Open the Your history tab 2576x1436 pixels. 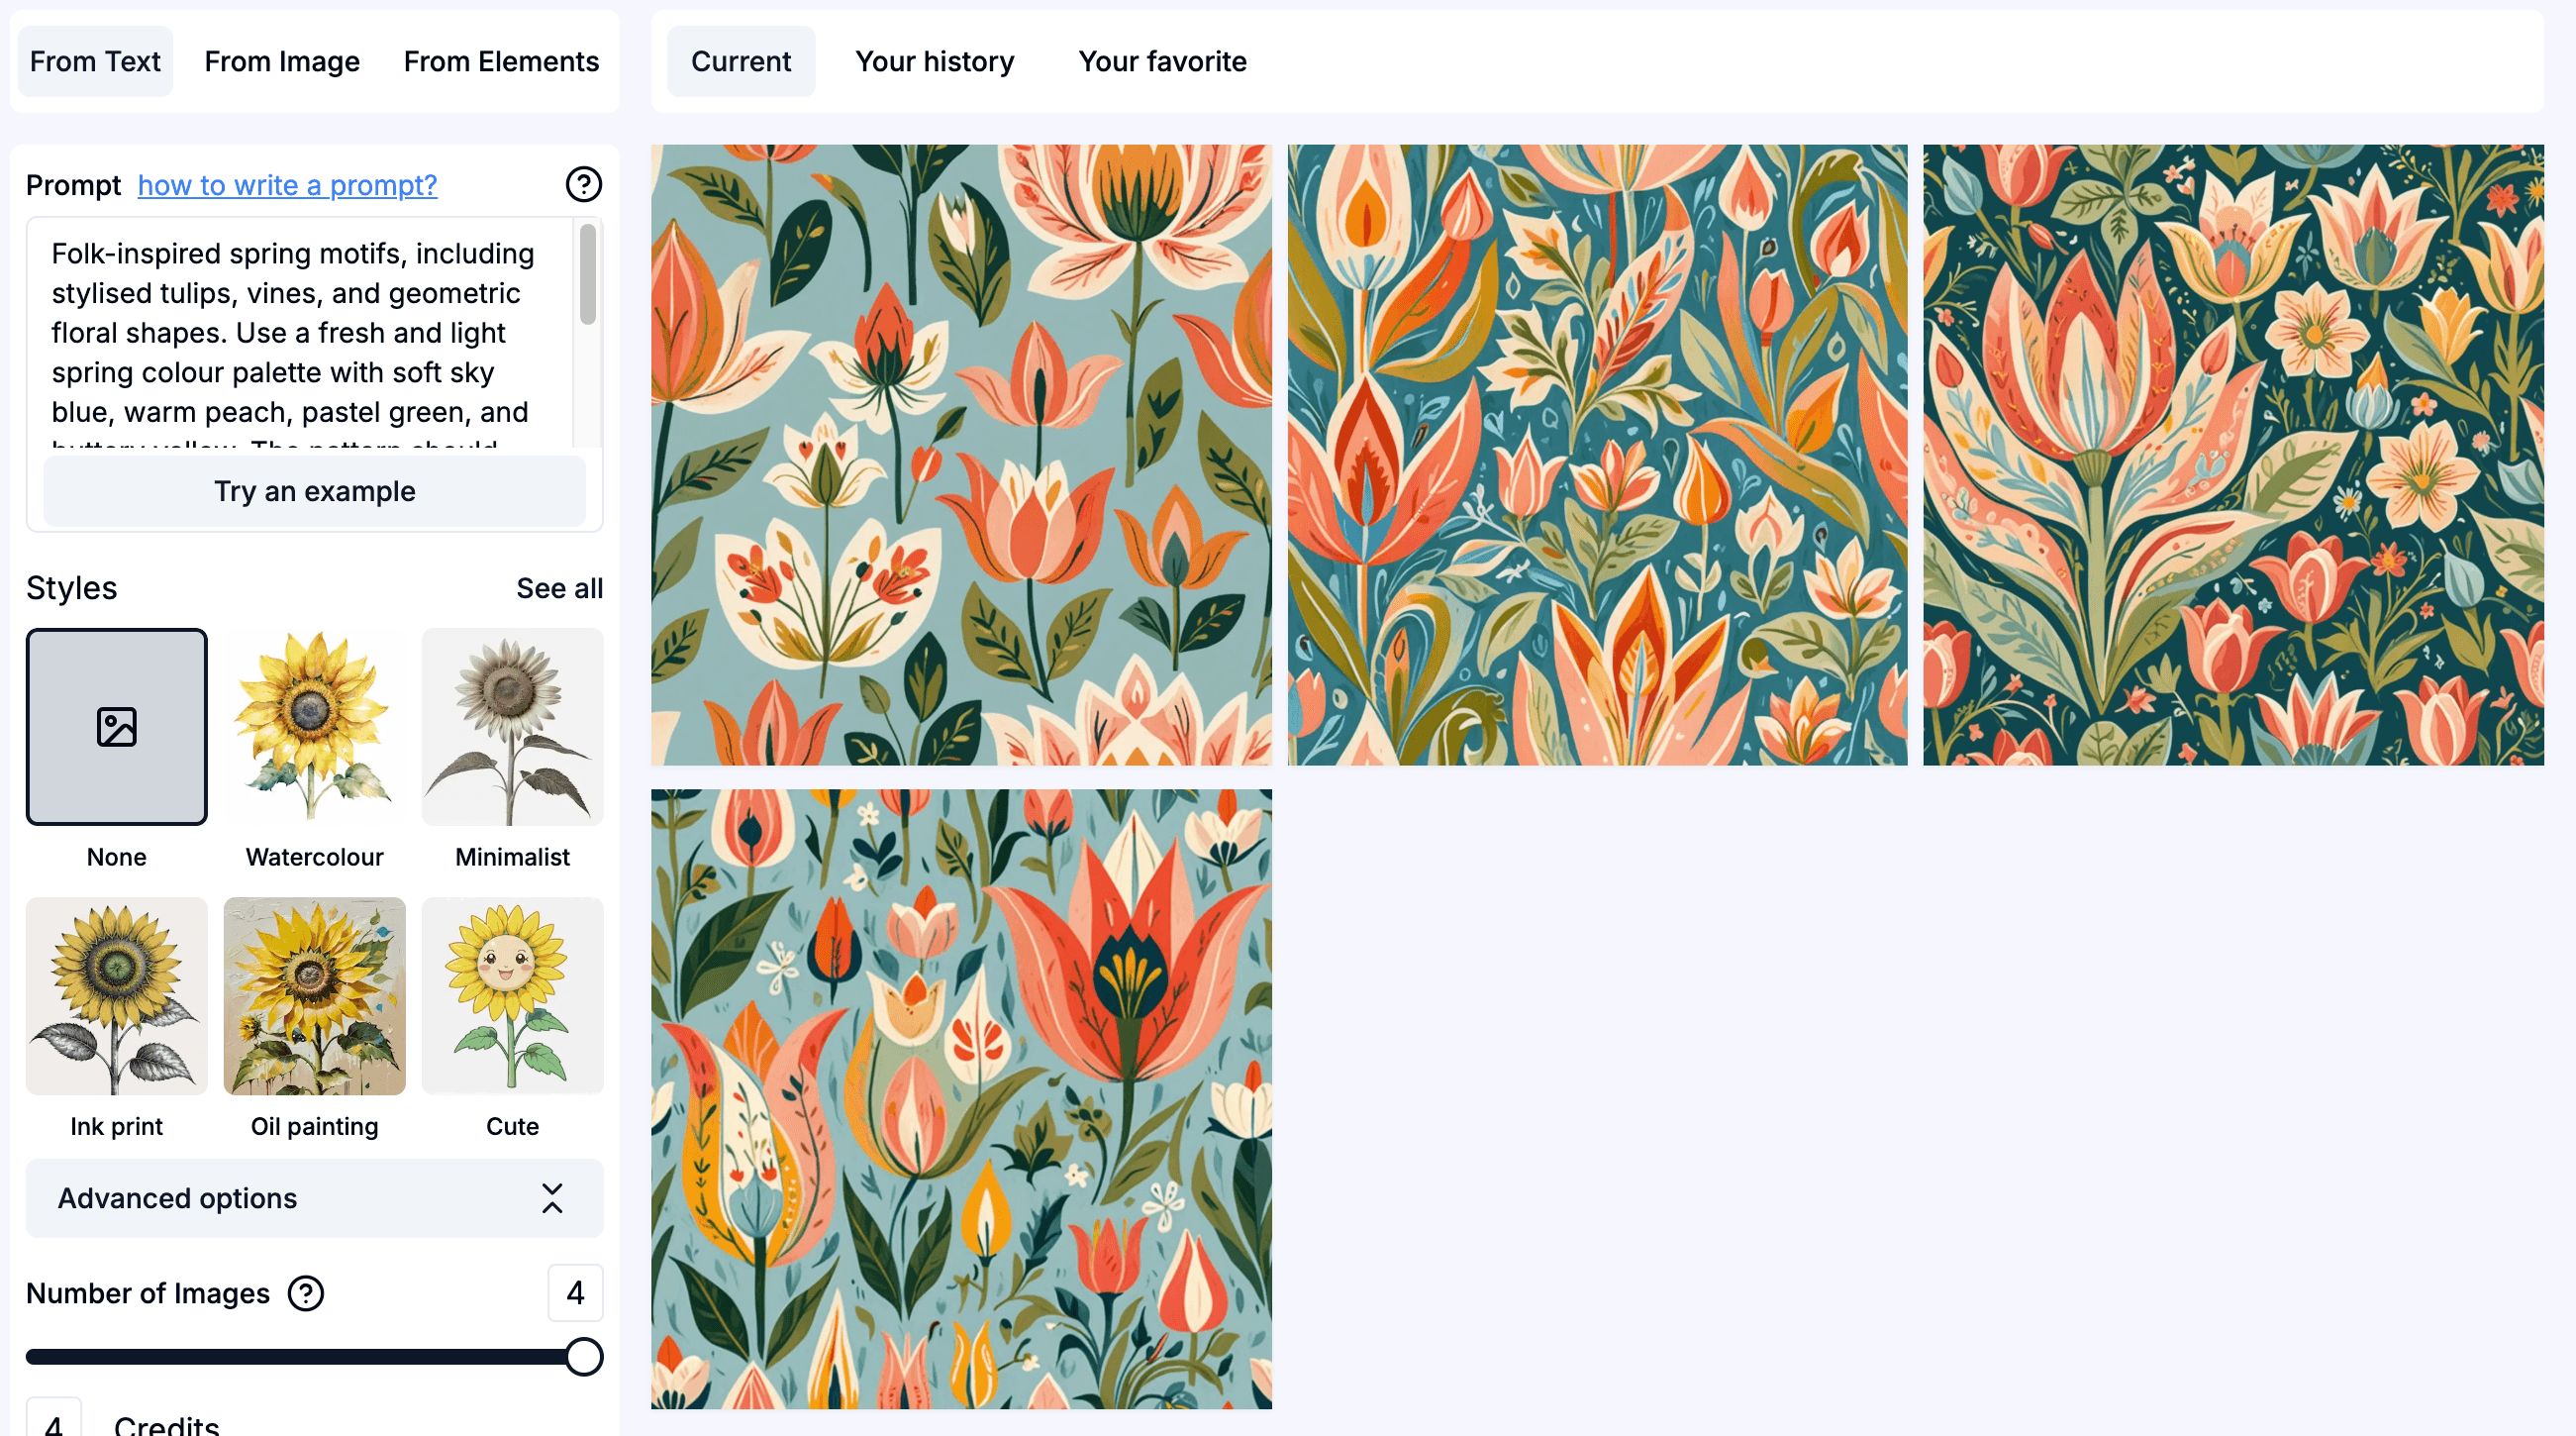pyautogui.click(x=934, y=62)
